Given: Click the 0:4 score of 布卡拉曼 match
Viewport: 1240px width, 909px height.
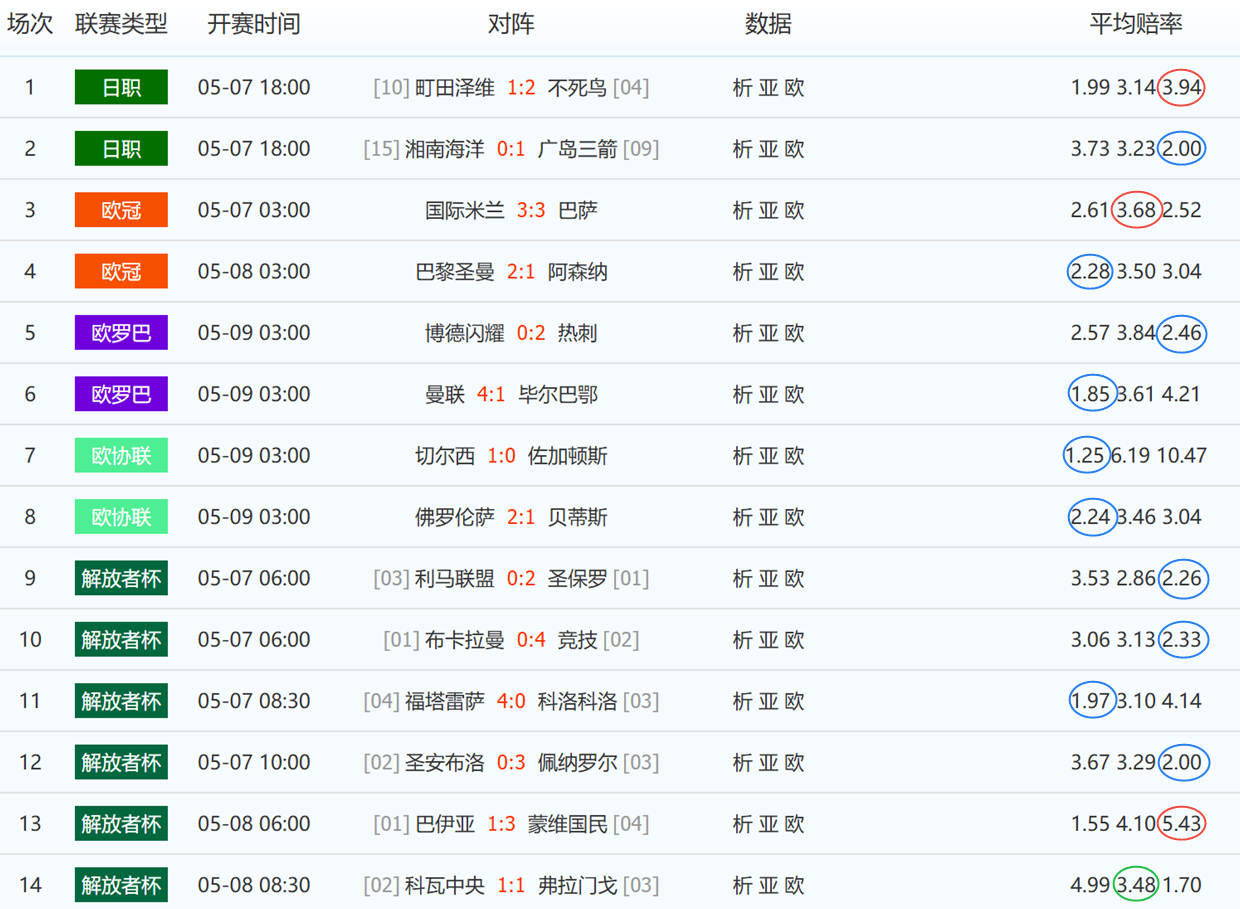Looking at the screenshot, I should pos(531,640).
